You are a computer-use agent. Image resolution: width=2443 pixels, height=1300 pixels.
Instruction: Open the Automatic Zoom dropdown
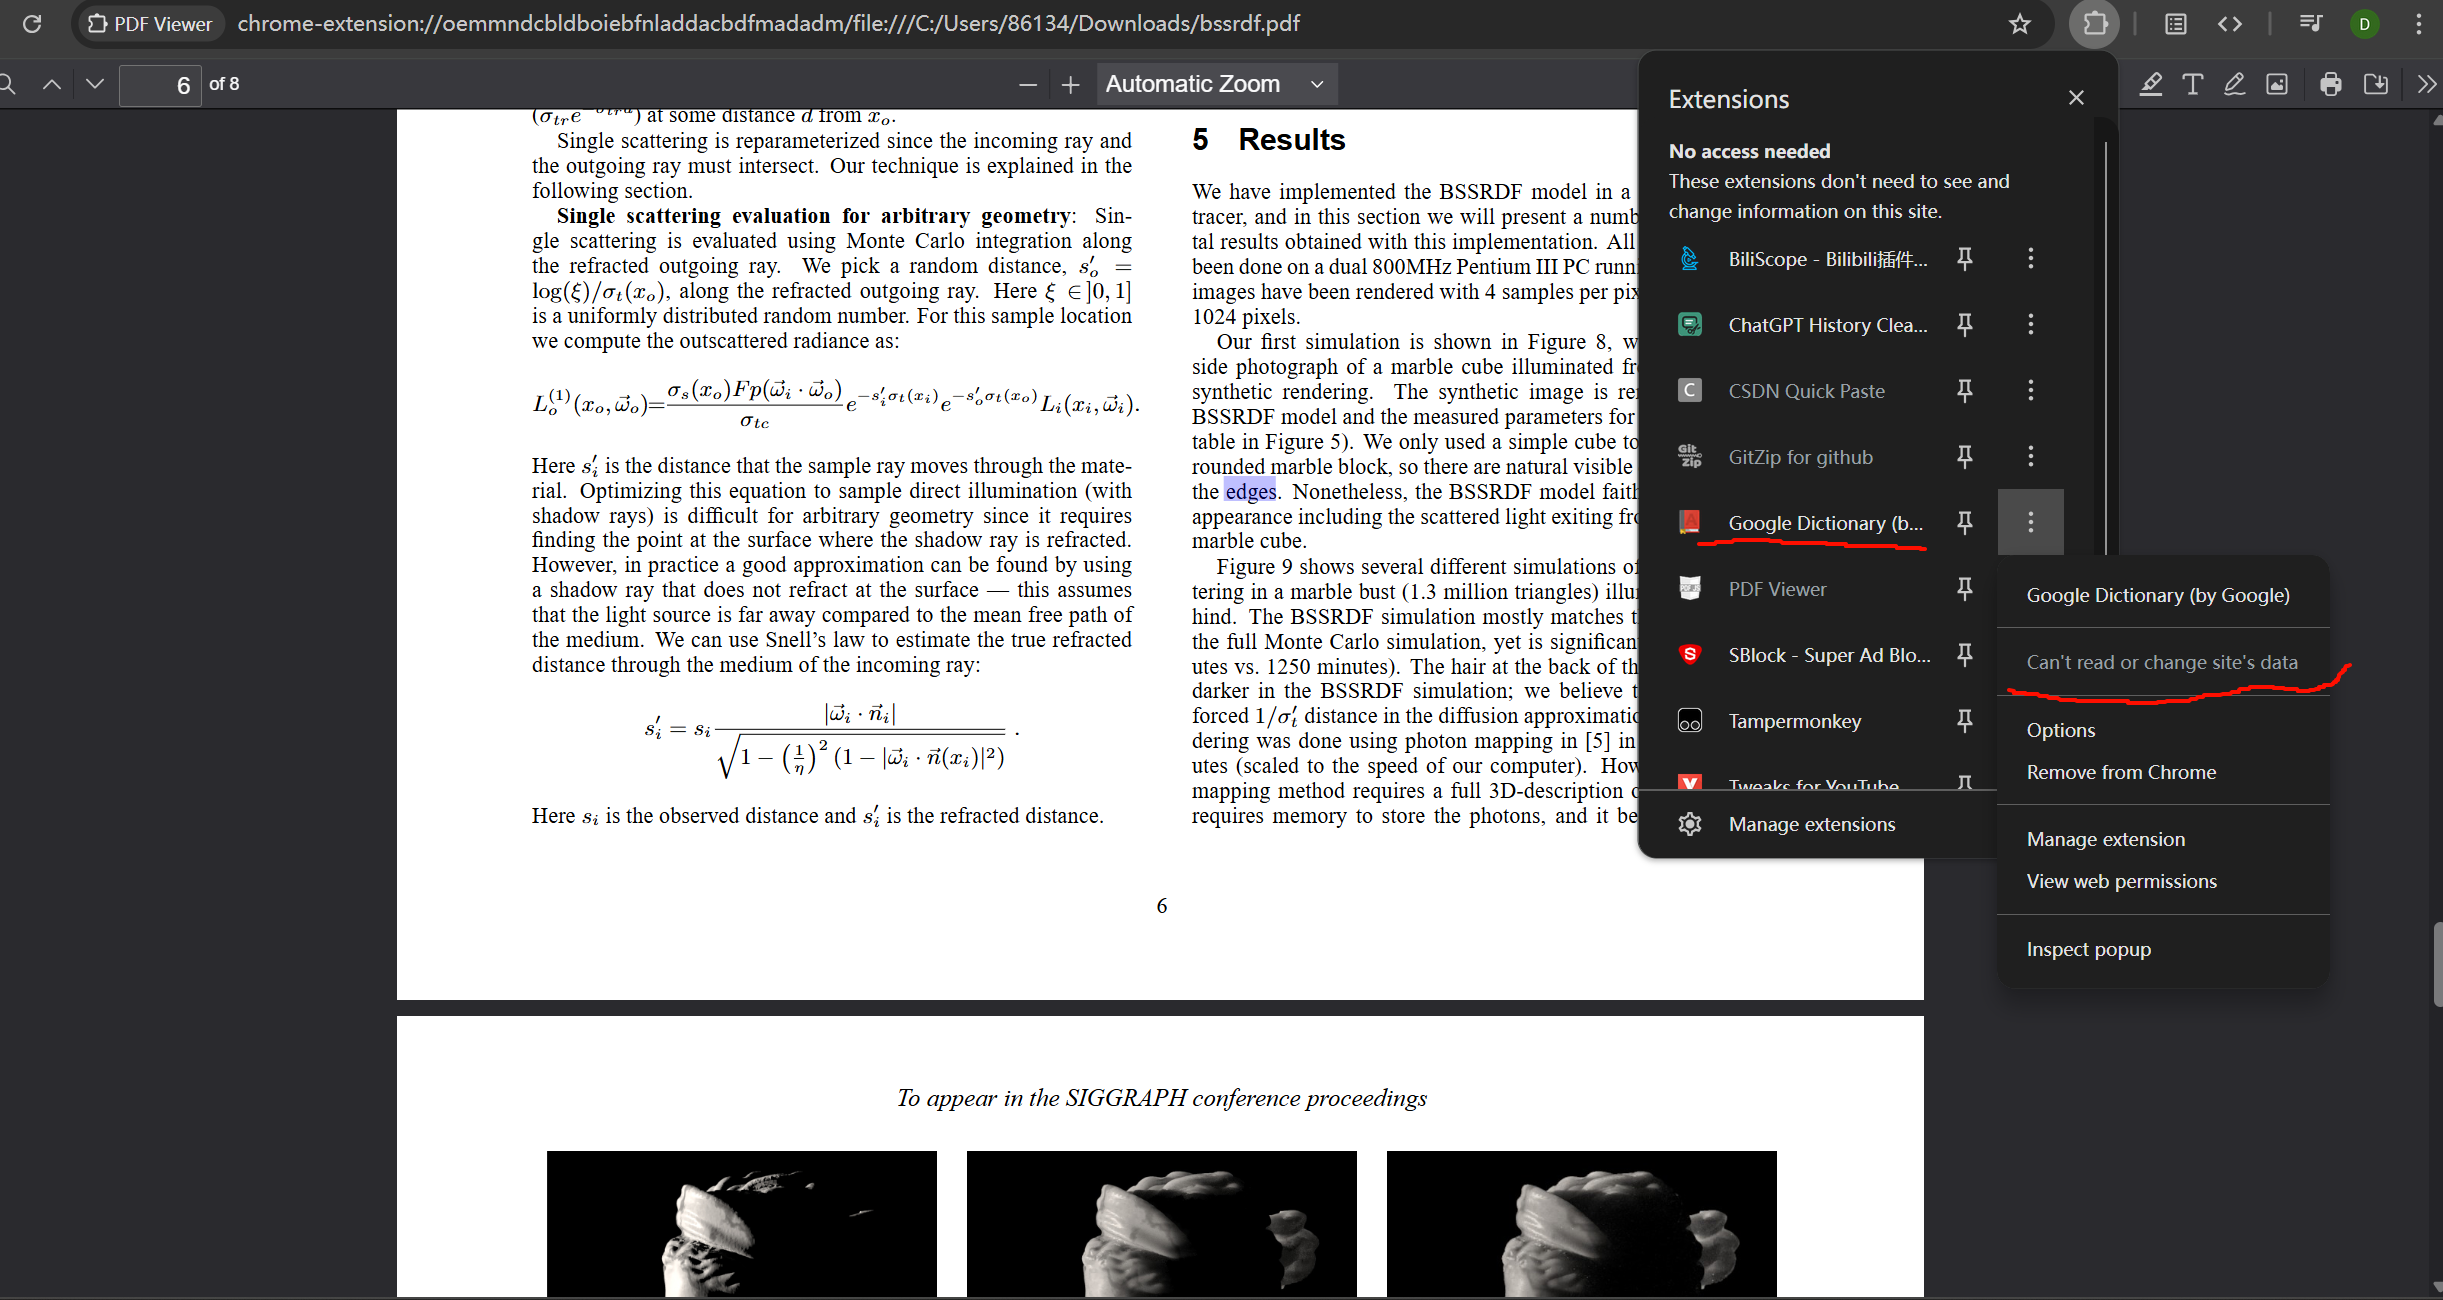click(x=1215, y=85)
